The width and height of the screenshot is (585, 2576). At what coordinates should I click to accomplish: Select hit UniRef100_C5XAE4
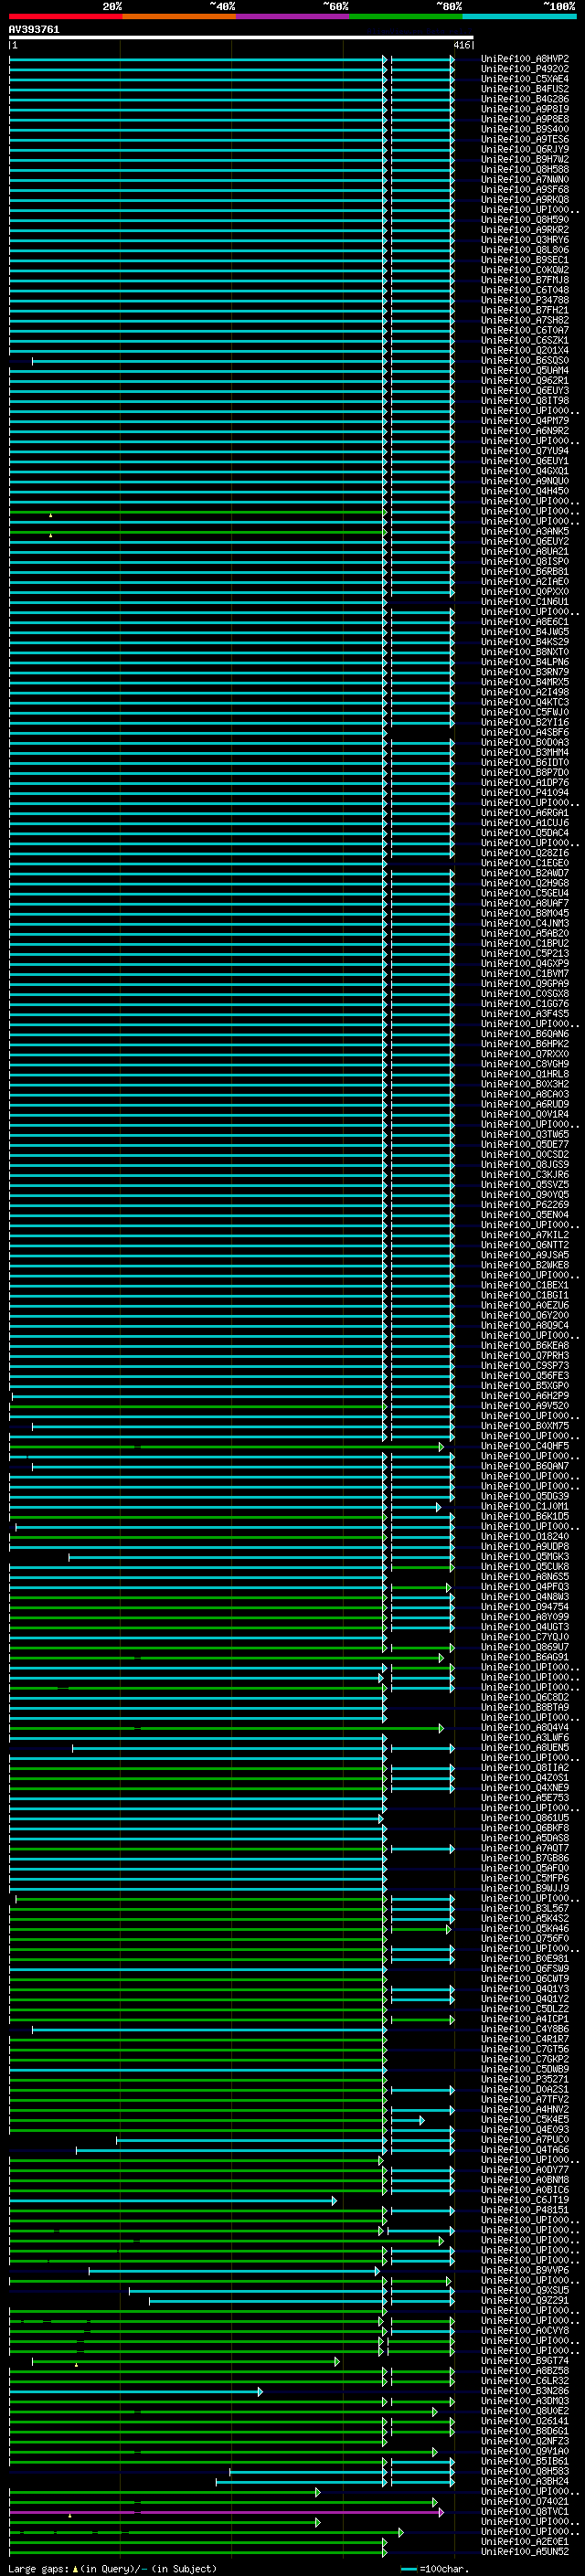pos(524,79)
